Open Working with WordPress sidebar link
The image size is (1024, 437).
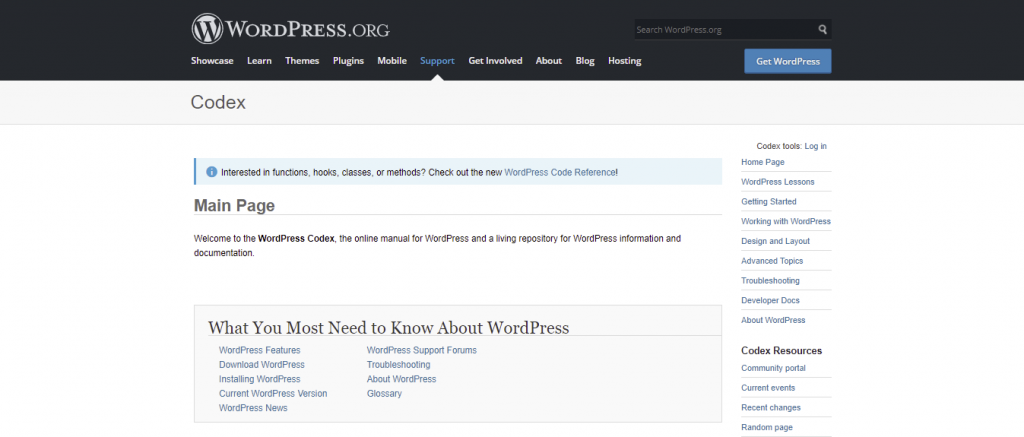pos(786,221)
